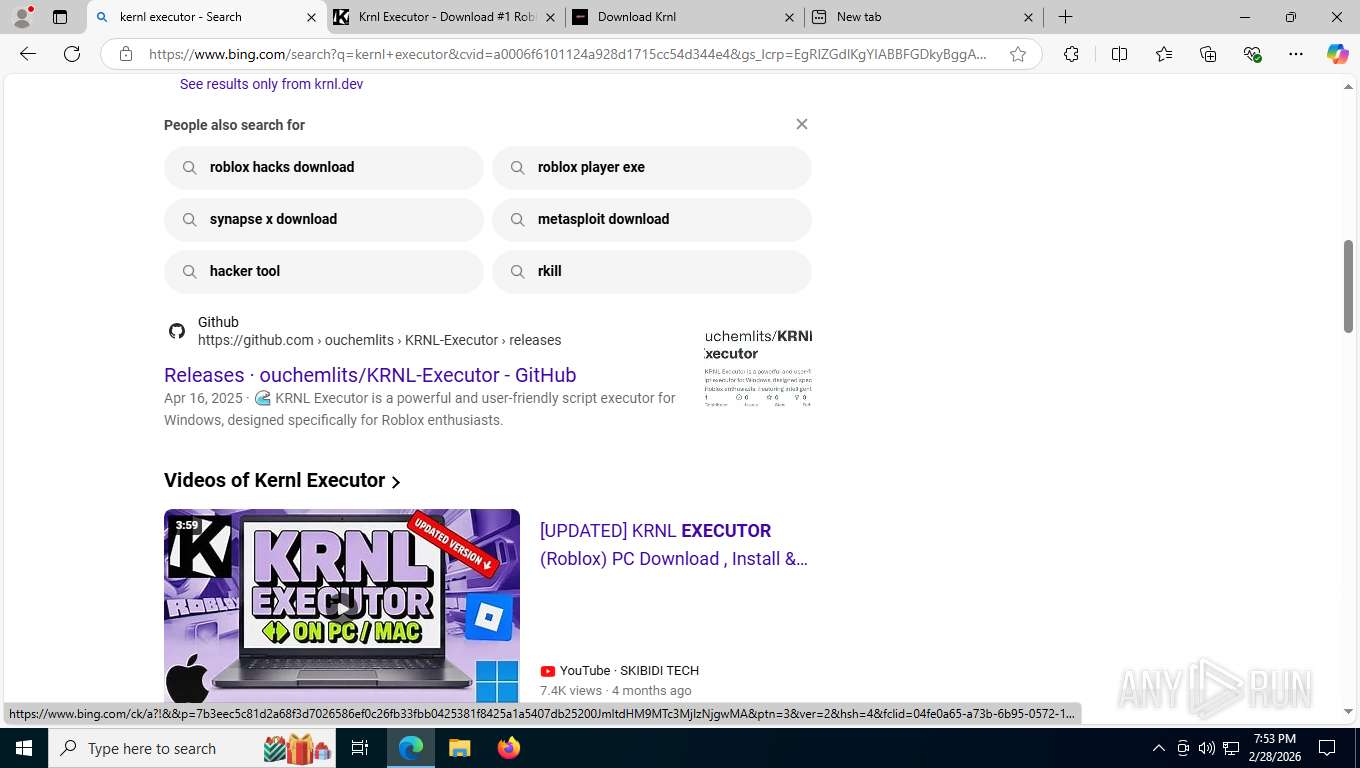
Task: Click the address bar URL field
Action: 568,54
